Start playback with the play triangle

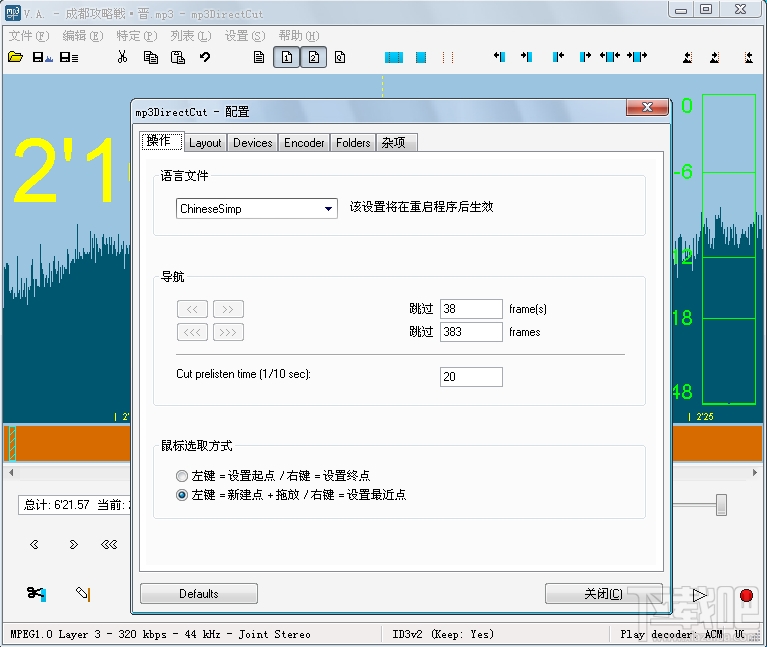699,595
